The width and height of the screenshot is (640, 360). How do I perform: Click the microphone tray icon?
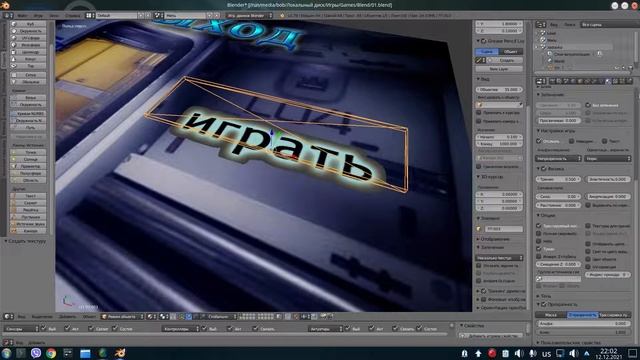[533, 353]
